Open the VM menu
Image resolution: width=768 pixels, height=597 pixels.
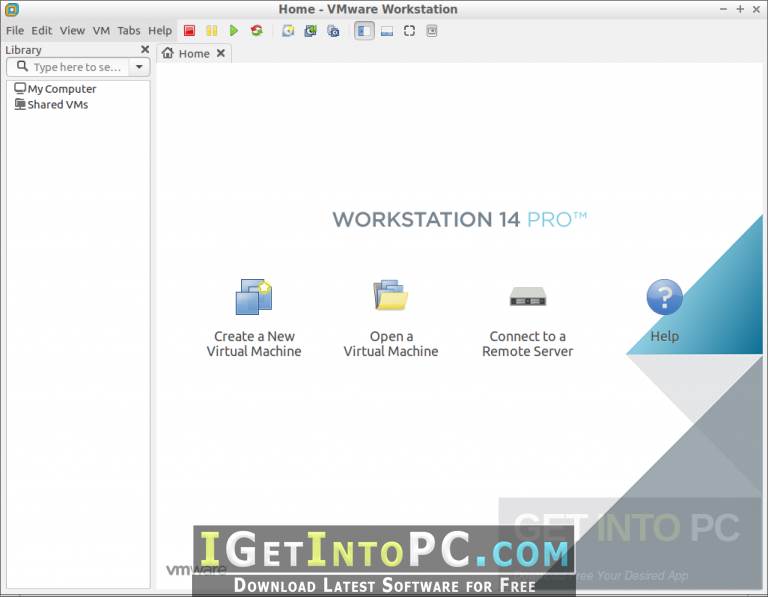[x=101, y=30]
